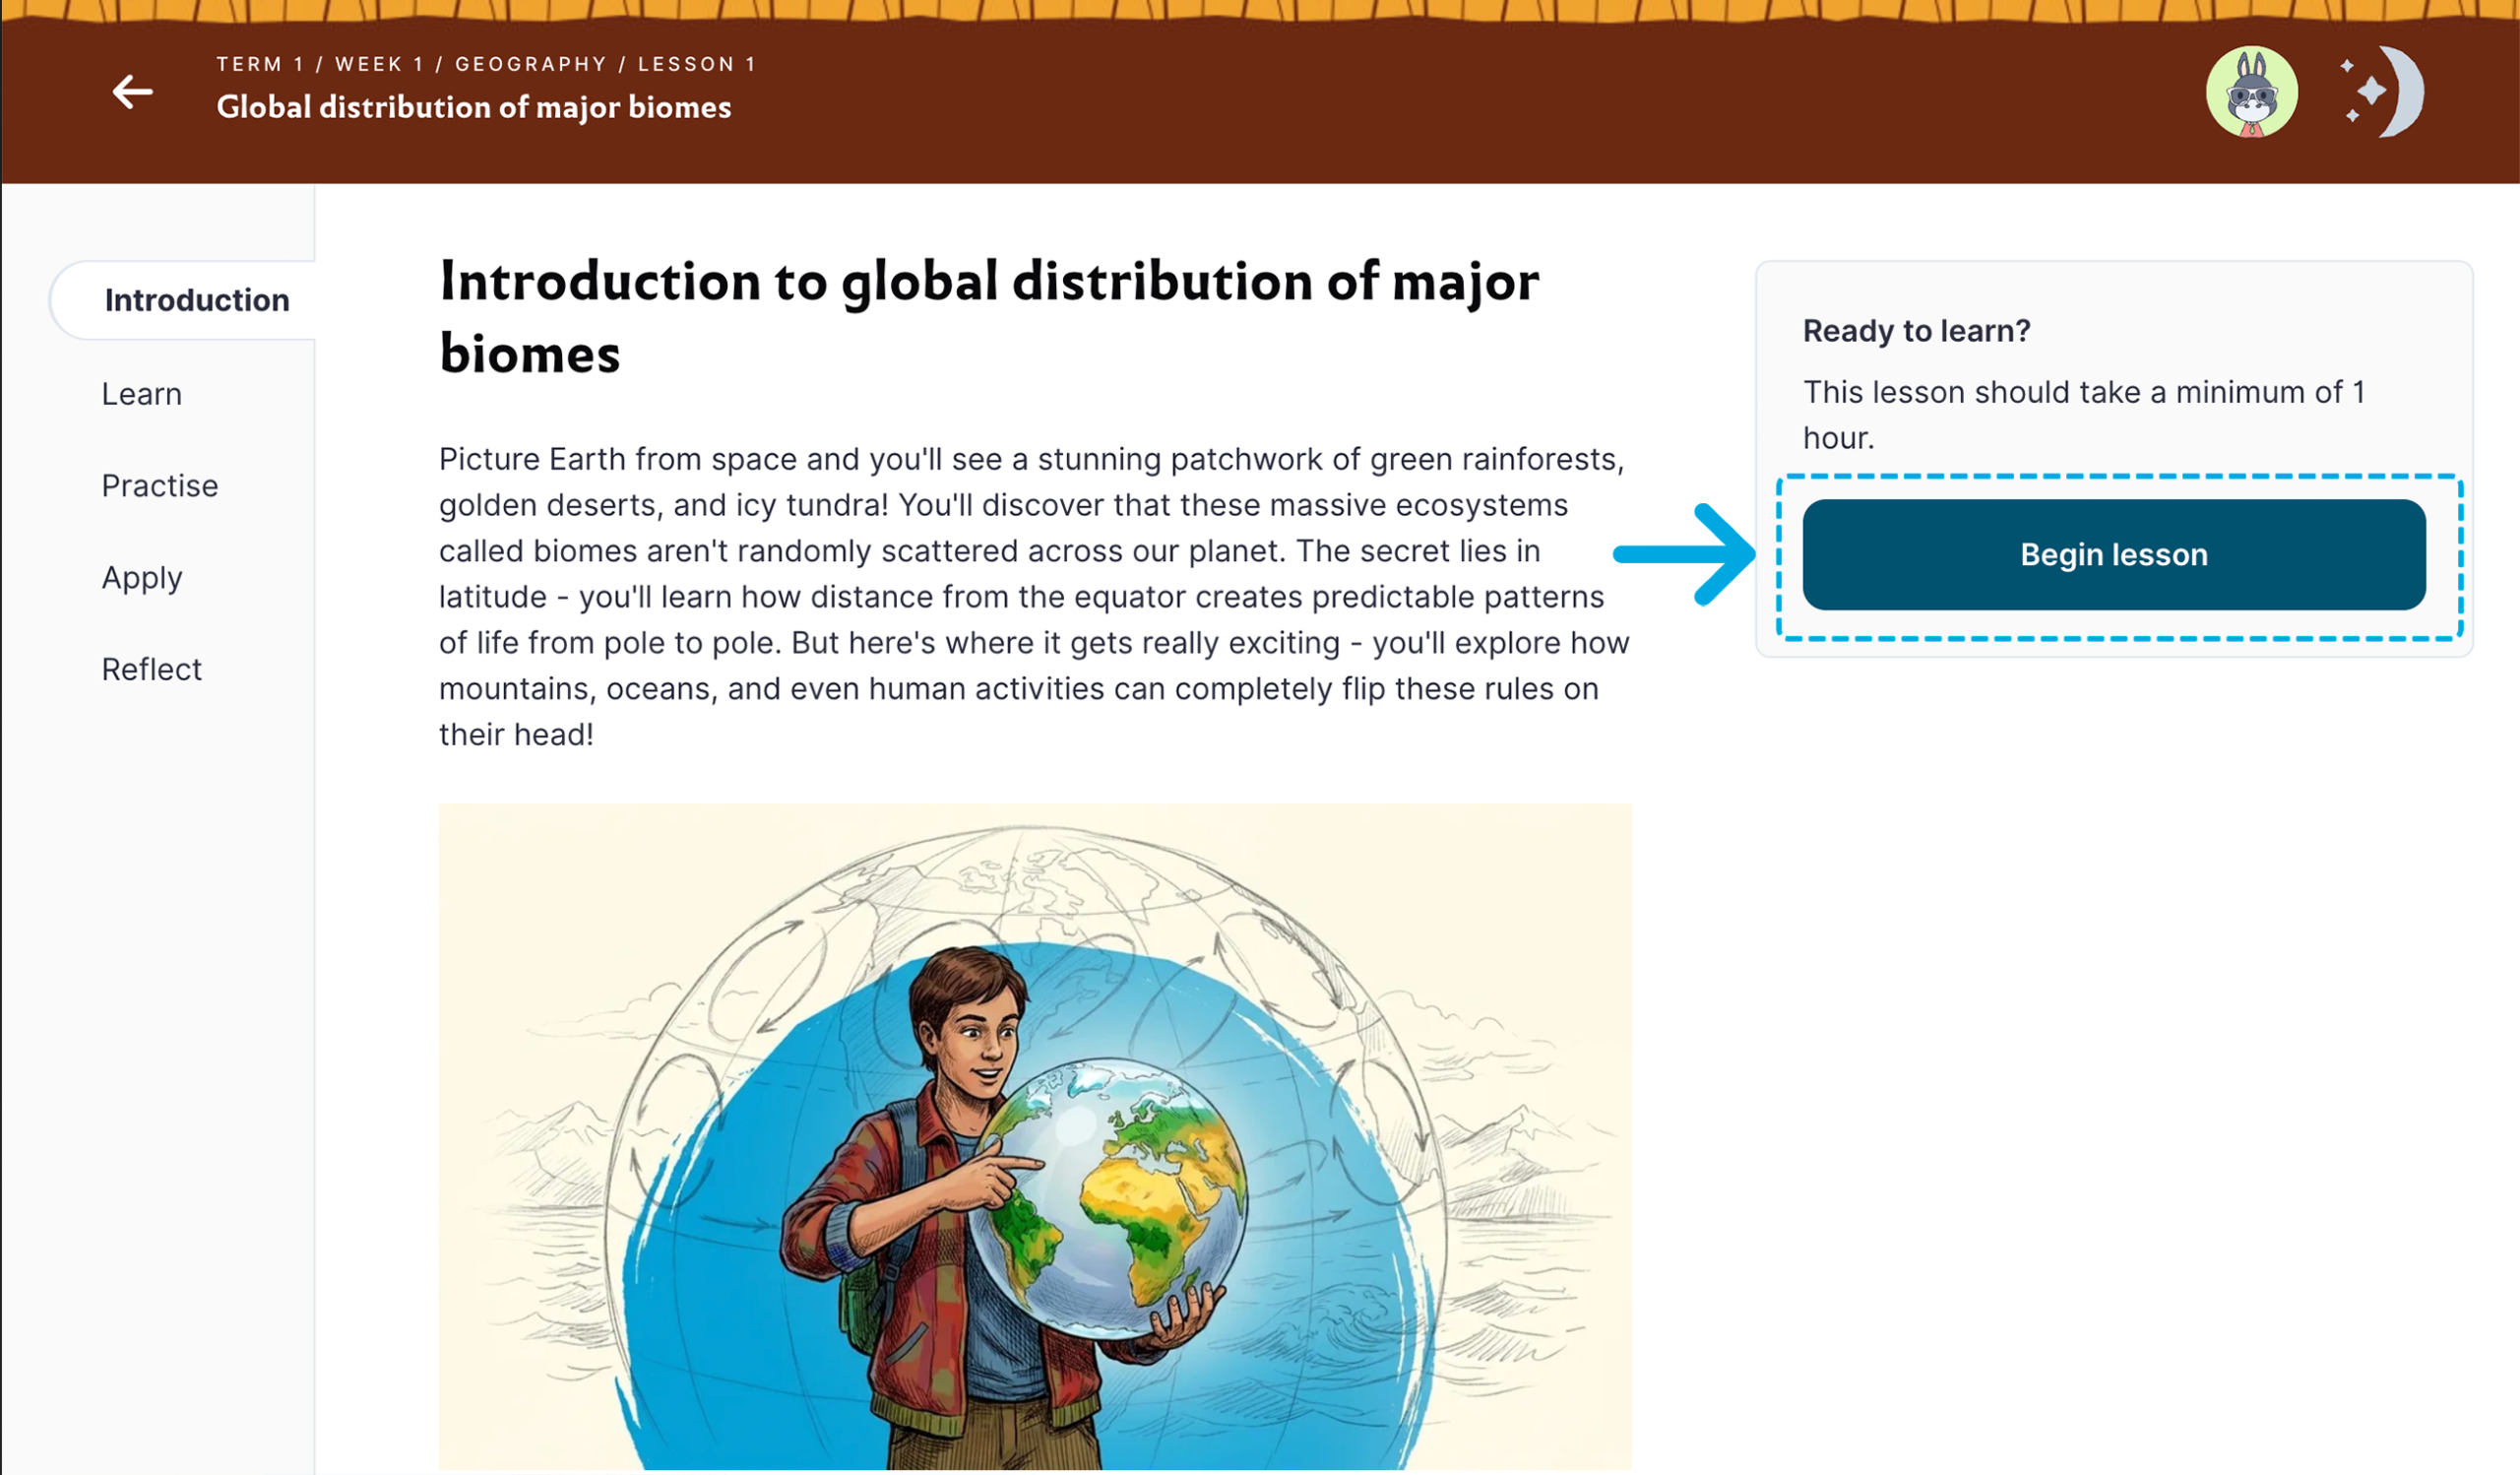Click the Ready to learn? heading
This screenshot has width=2520, height=1475.
point(1916,331)
